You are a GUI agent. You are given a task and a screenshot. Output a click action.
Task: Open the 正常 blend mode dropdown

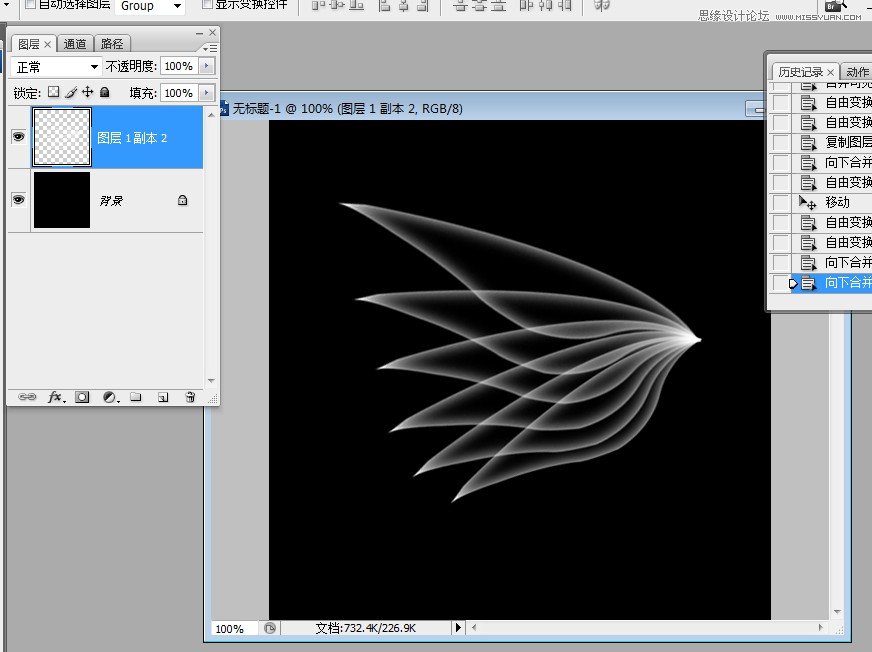tap(57, 66)
